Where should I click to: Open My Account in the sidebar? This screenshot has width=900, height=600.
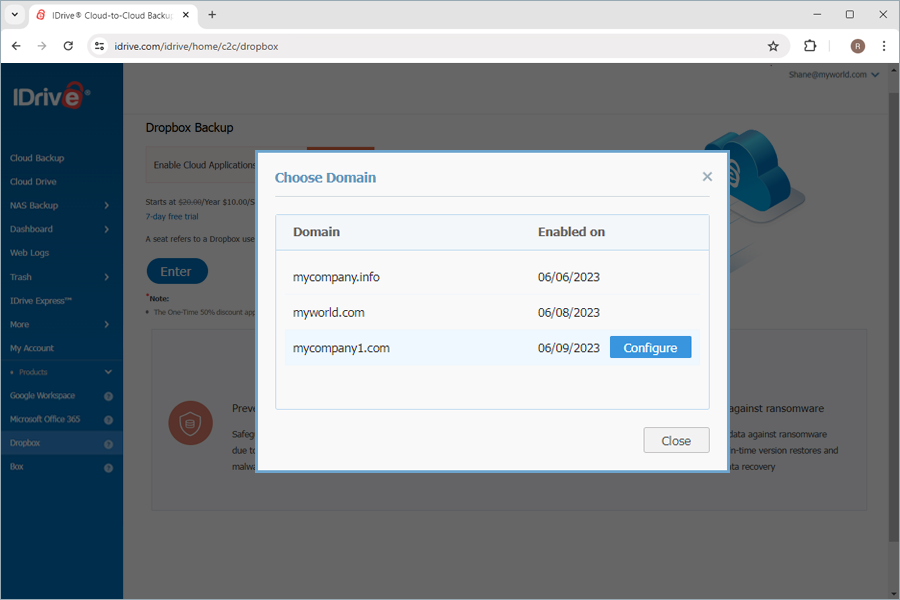tap(32, 348)
